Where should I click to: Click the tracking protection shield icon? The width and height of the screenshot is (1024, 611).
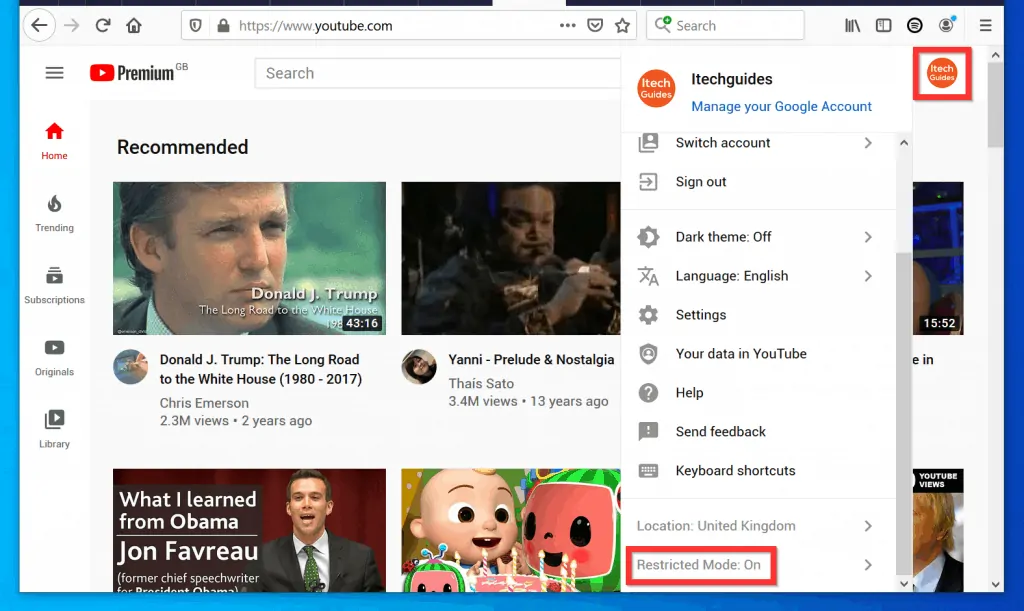[x=195, y=25]
